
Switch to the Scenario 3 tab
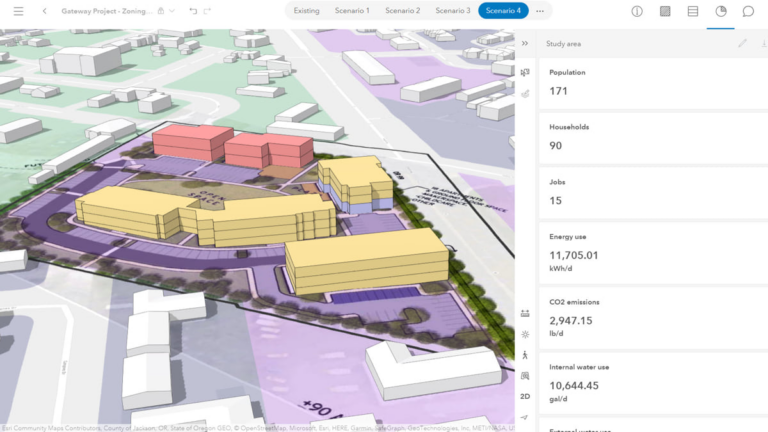[x=453, y=11]
